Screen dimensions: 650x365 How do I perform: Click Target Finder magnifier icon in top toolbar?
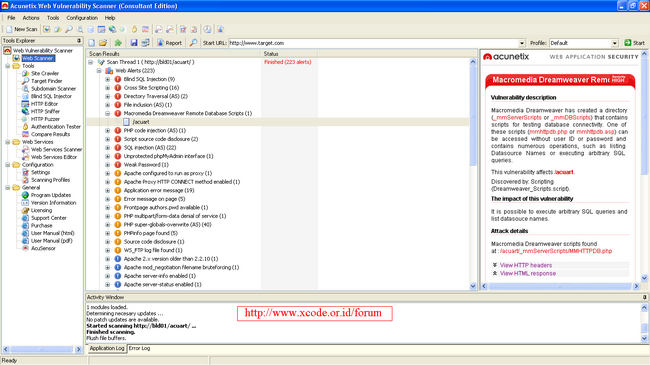pyautogui.click(x=69, y=29)
